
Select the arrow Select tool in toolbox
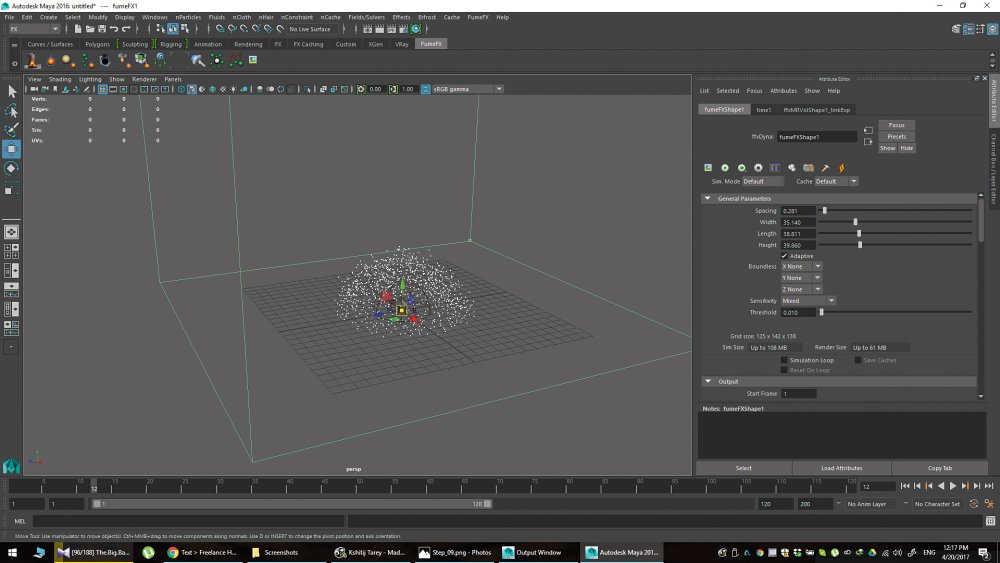[x=11, y=91]
